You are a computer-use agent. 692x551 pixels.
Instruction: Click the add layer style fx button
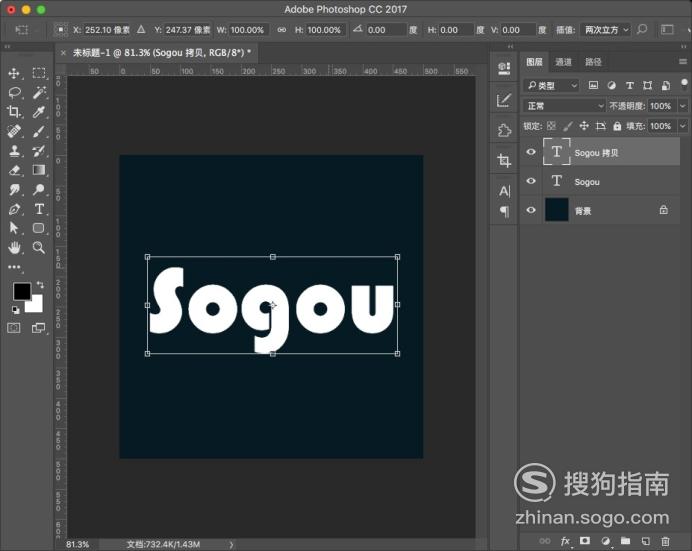tap(565, 541)
